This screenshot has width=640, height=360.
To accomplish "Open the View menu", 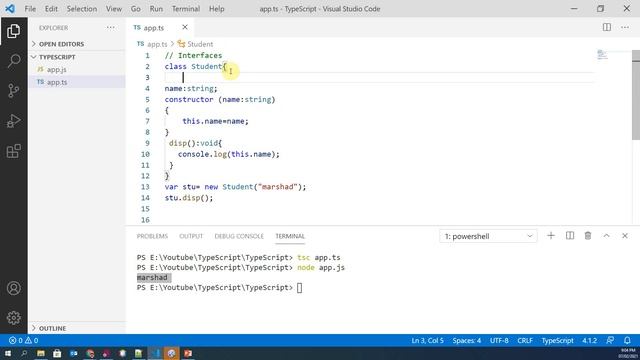I will [x=113, y=9].
